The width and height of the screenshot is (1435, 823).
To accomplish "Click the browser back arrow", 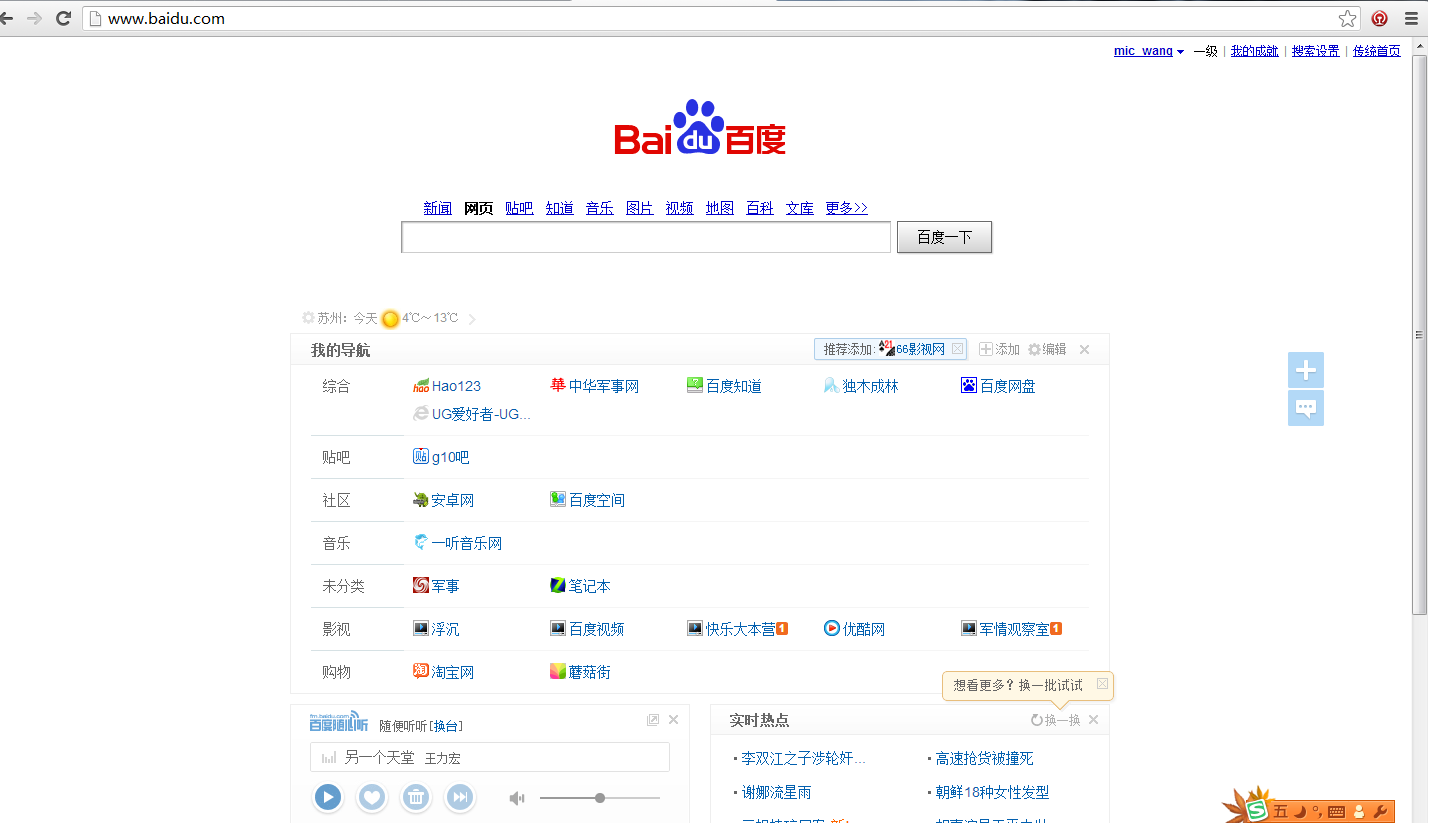I will 6,18.
